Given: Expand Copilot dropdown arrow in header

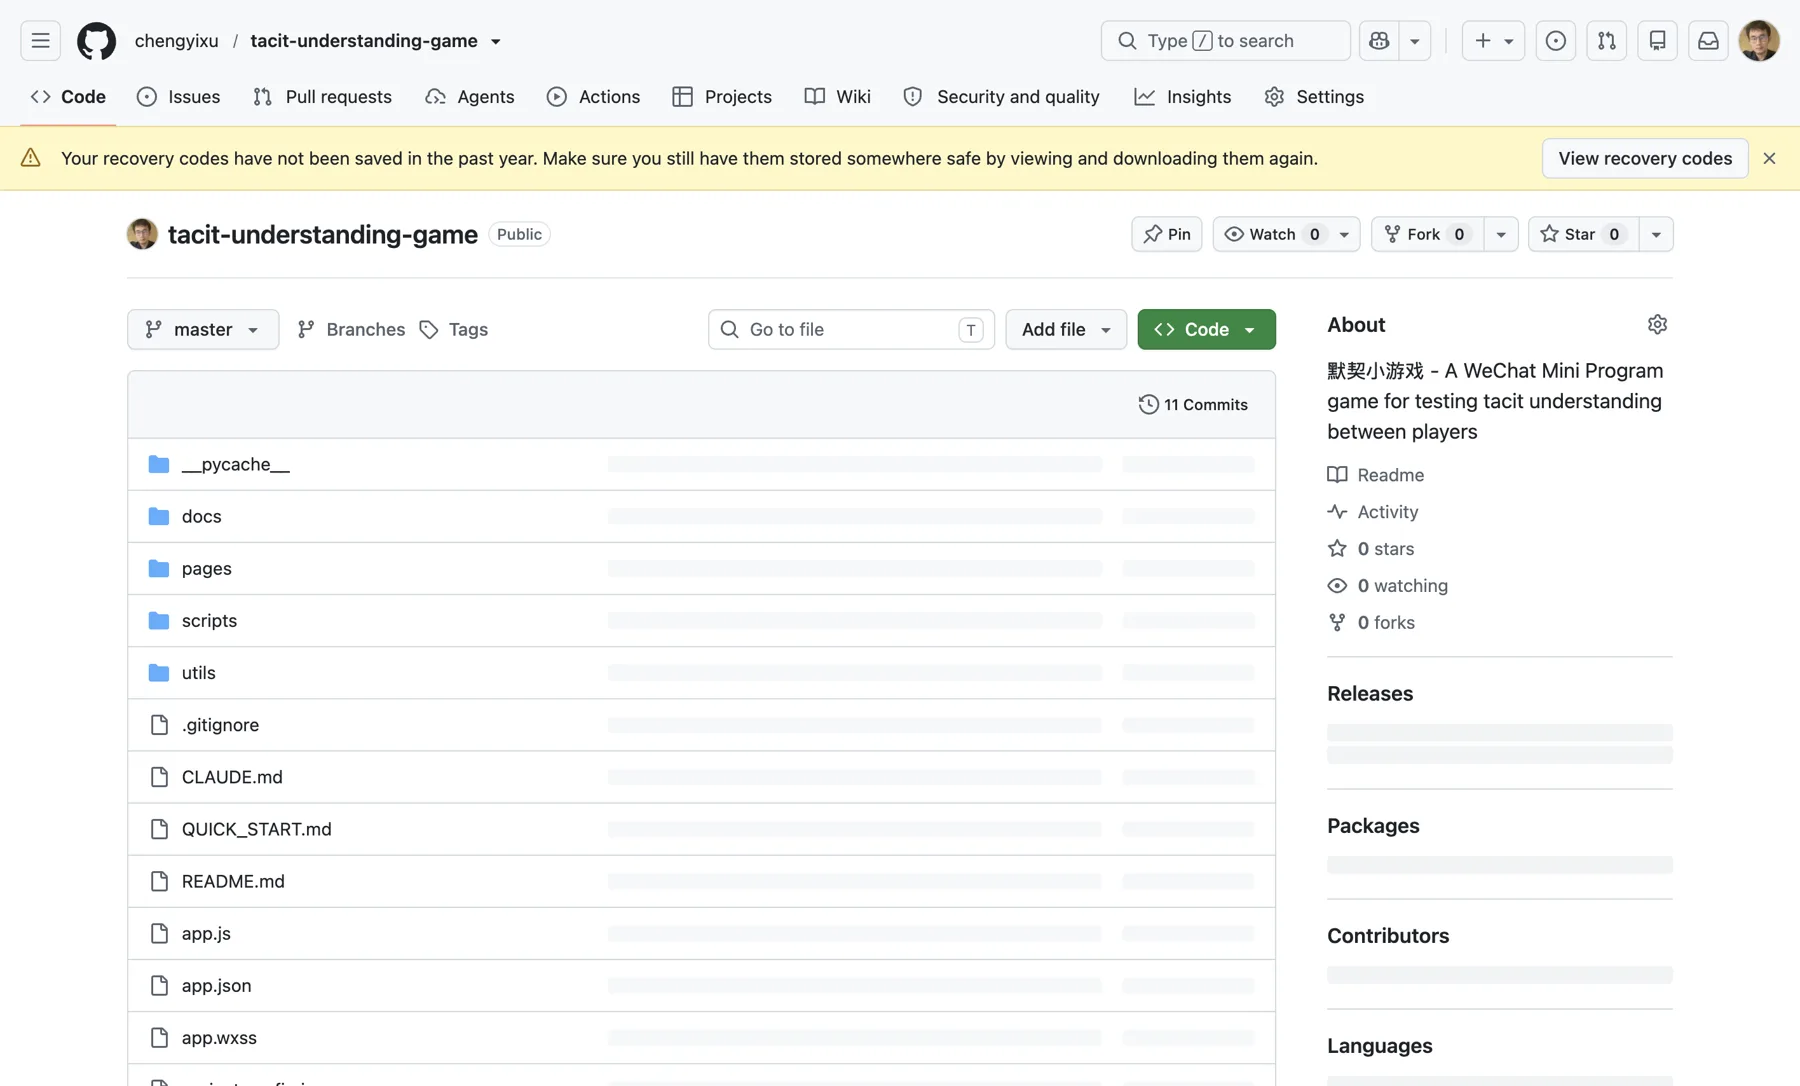Looking at the screenshot, I should [x=1415, y=41].
